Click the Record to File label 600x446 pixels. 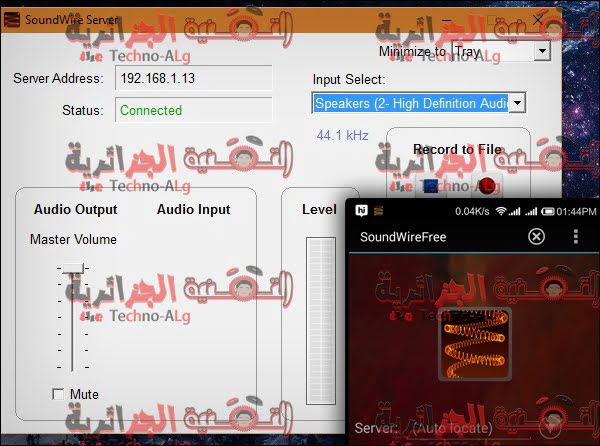click(x=457, y=149)
